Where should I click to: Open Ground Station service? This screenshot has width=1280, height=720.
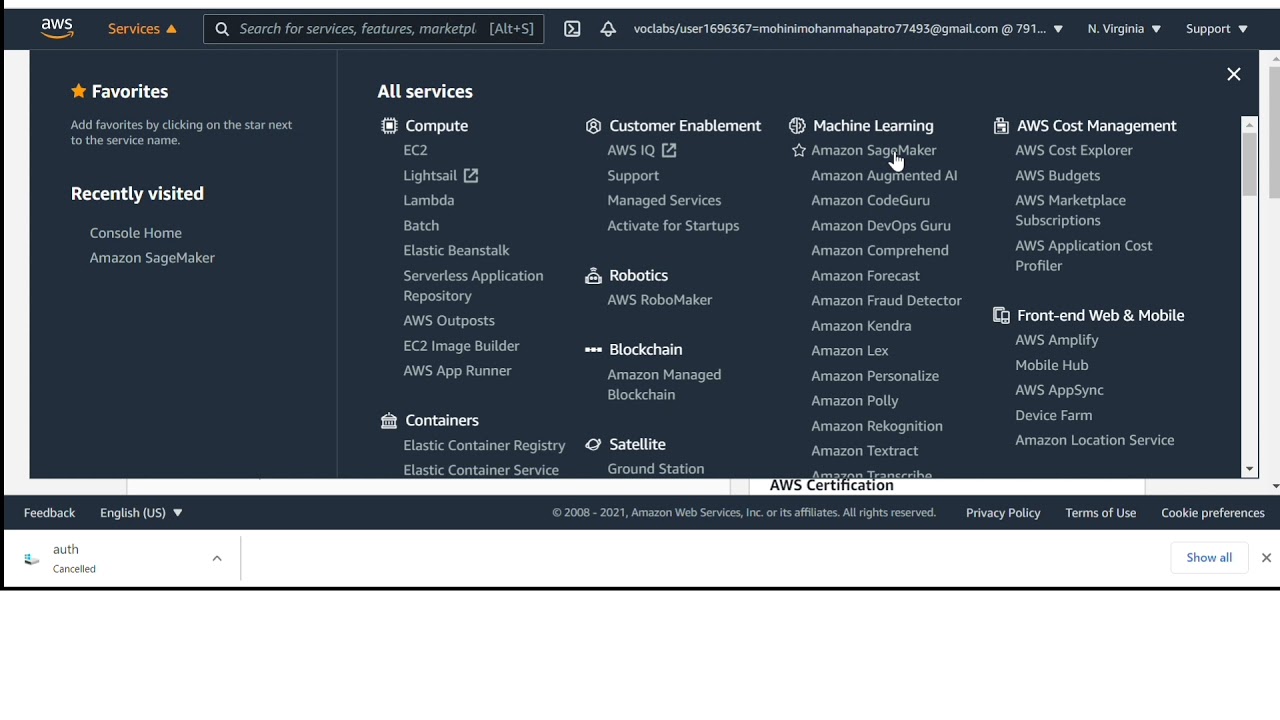(x=656, y=469)
